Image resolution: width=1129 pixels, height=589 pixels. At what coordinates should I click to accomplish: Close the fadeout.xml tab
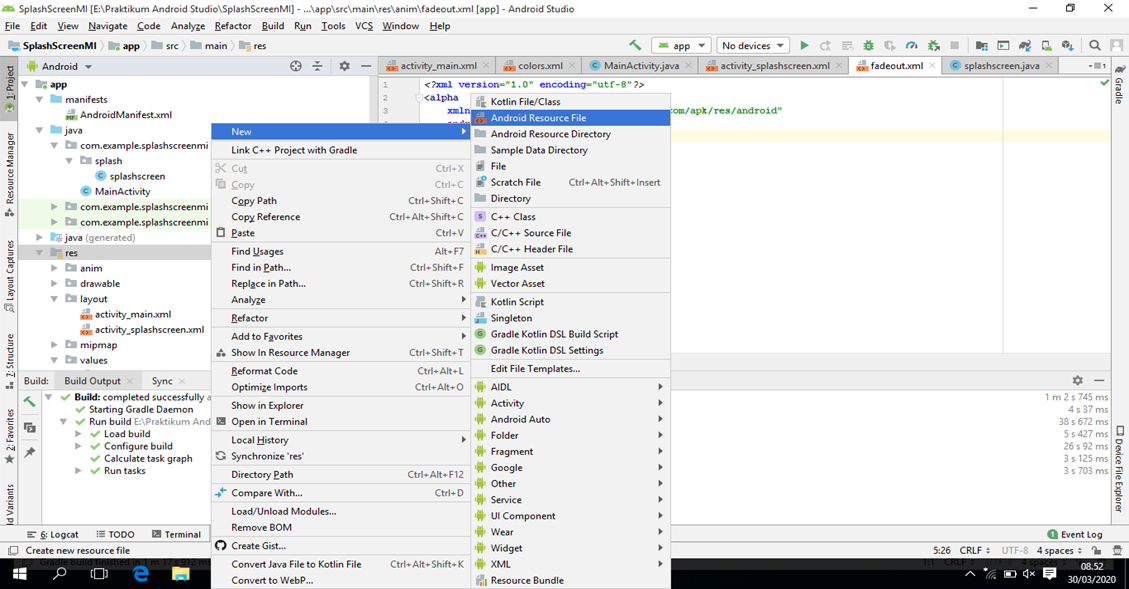point(932,66)
